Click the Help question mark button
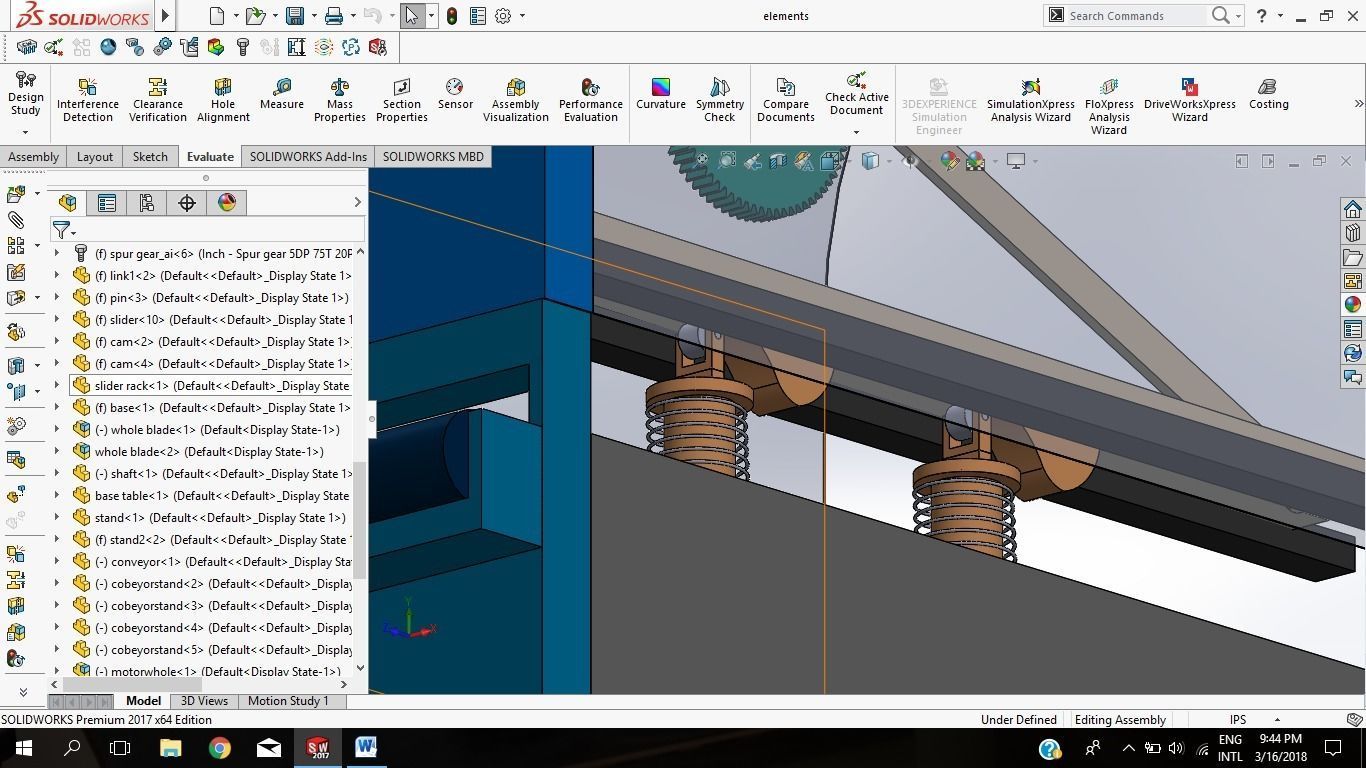 tap(1262, 16)
